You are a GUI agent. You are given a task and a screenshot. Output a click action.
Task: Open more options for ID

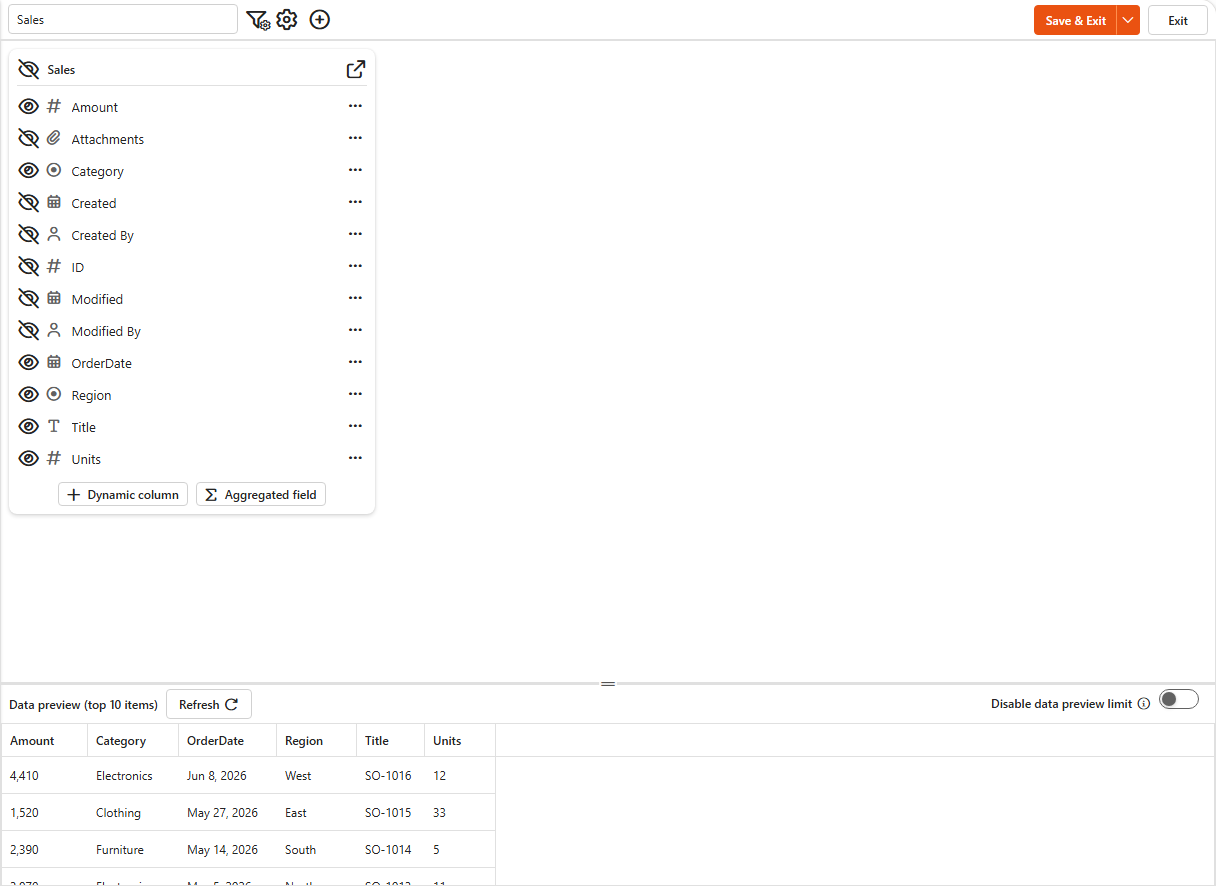[355, 266]
